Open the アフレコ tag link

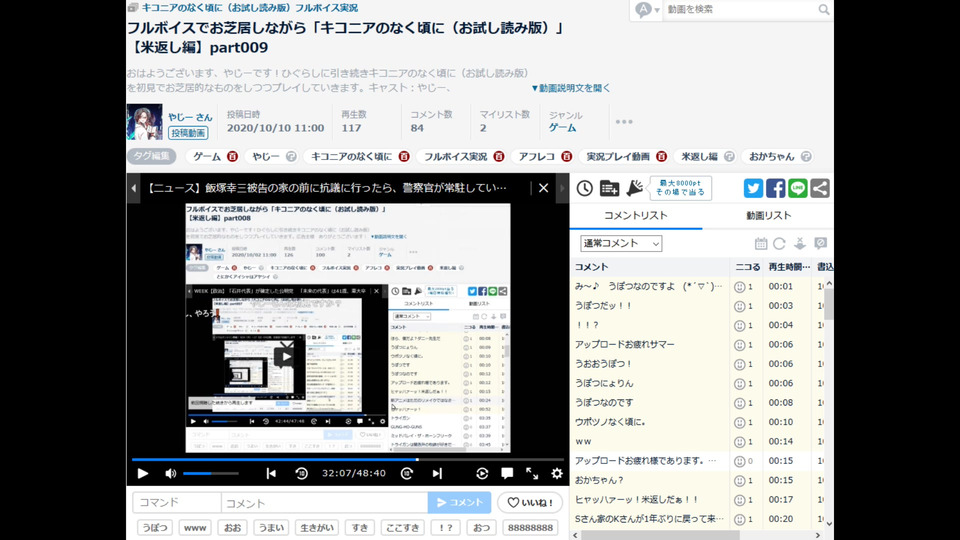(x=536, y=157)
